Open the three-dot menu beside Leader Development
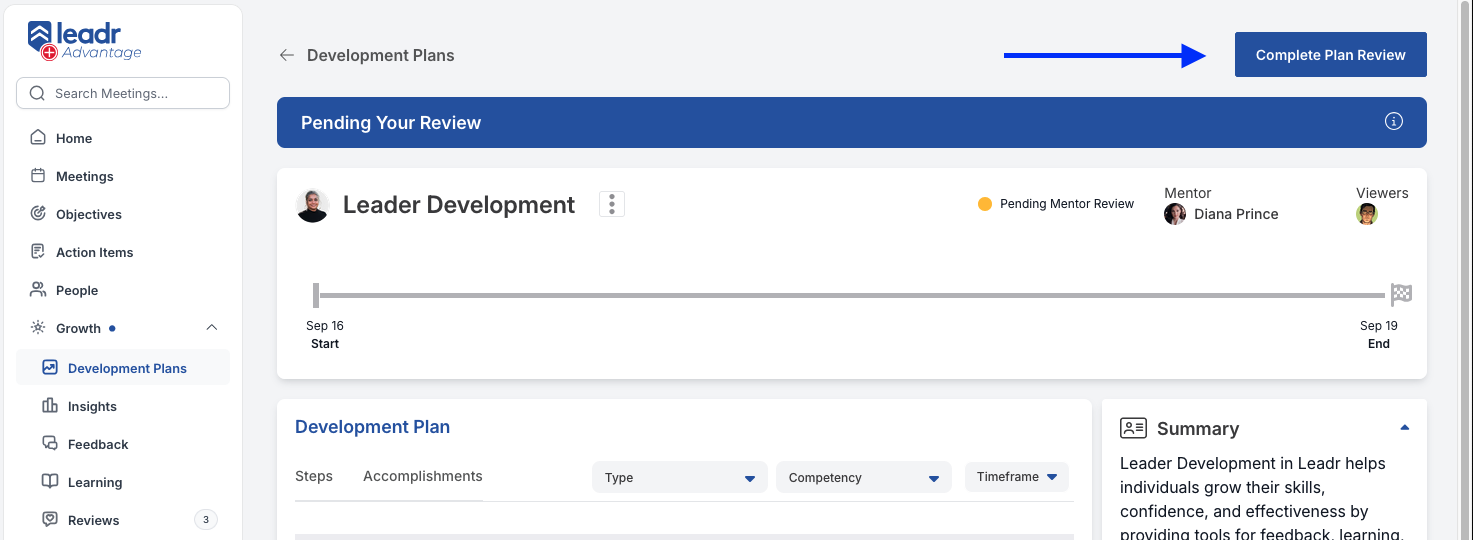The image size is (1473, 540). tap(612, 204)
